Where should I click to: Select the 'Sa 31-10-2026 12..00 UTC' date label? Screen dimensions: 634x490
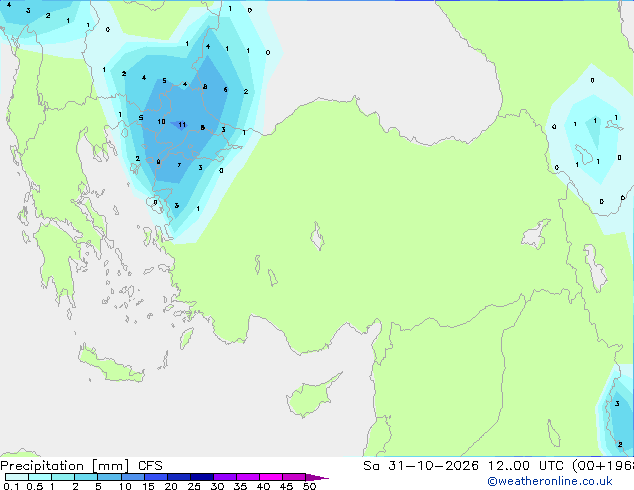coord(463,466)
